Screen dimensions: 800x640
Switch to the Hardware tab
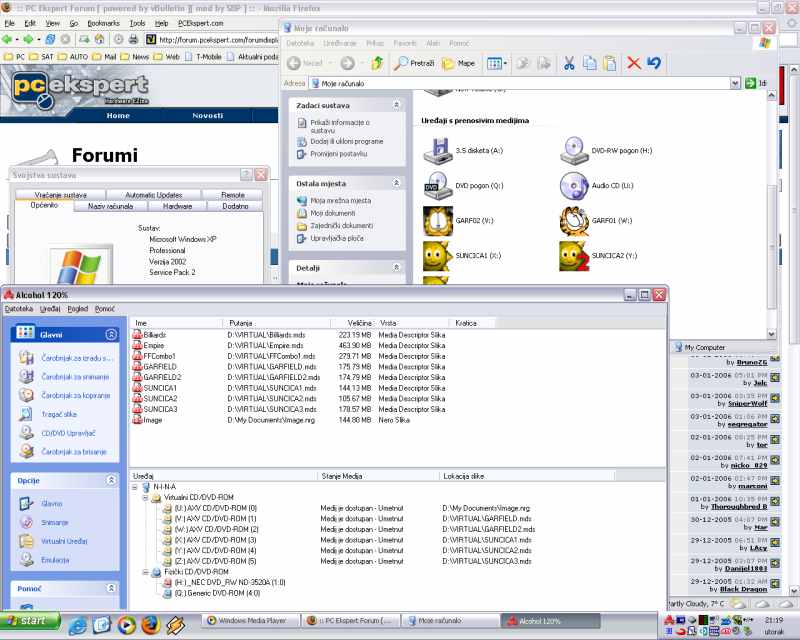(177, 206)
